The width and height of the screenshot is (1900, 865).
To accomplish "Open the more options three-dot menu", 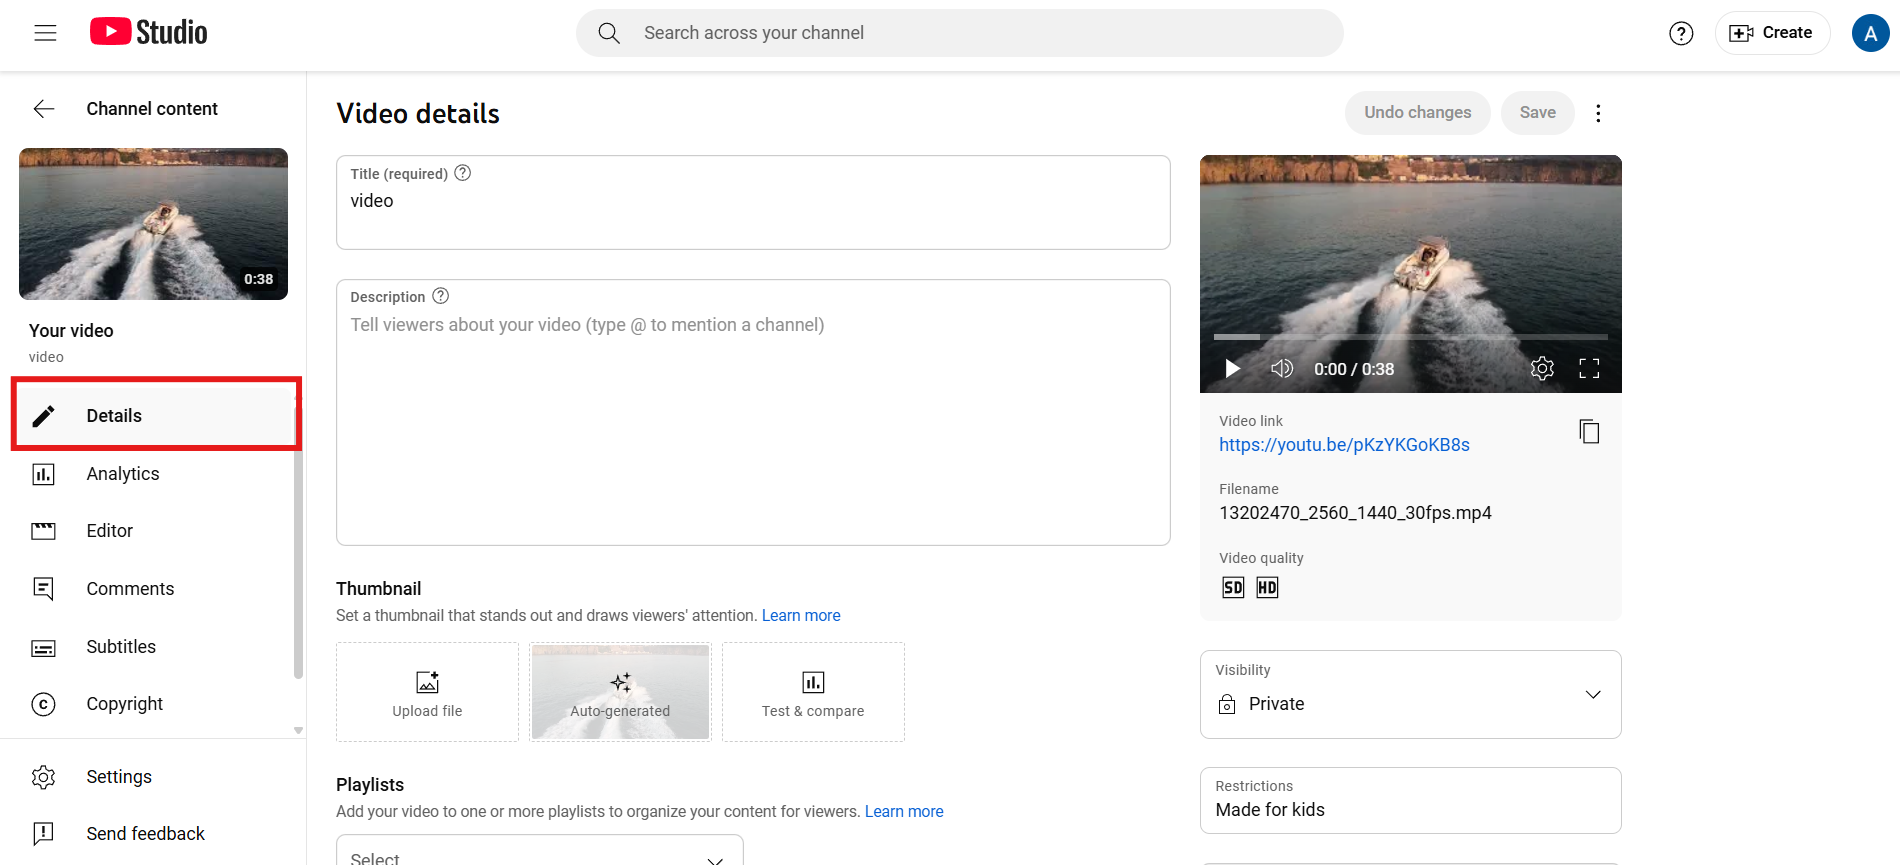I will [1598, 113].
